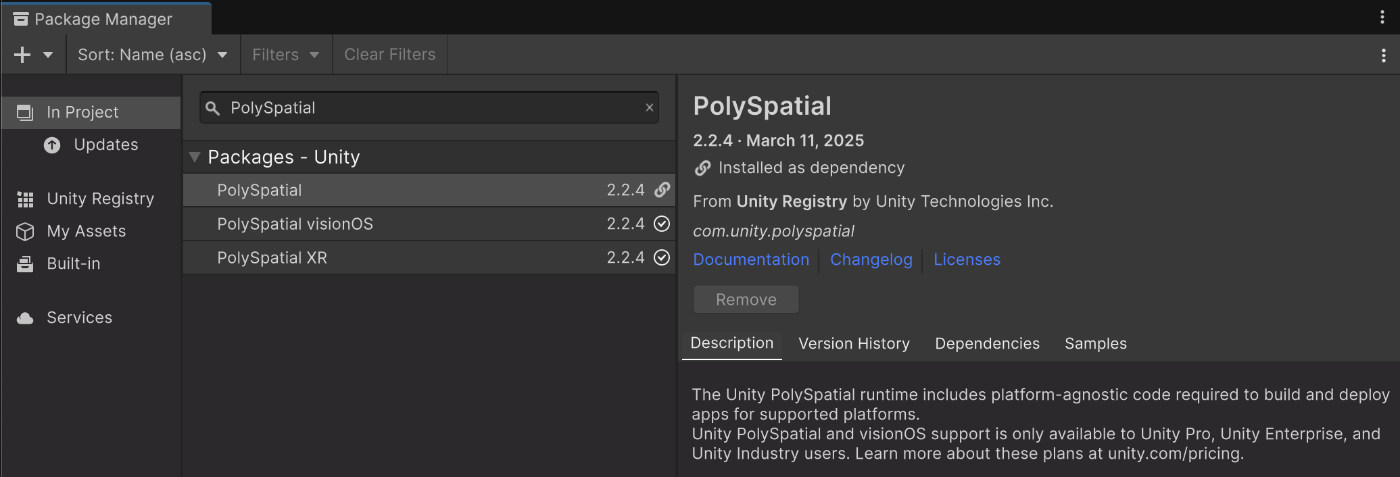Open the Licenses link
1400x477 pixels.
coord(967,260)
